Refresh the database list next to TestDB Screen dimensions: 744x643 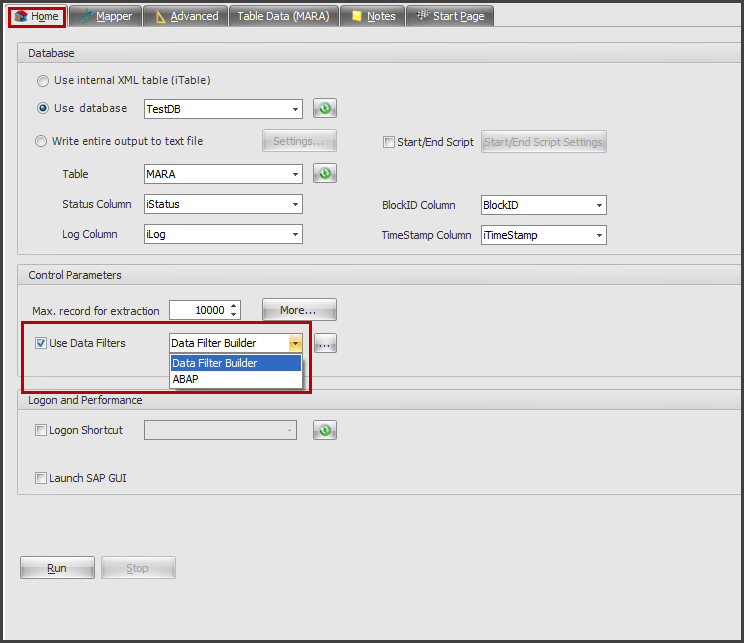(325, 109)
